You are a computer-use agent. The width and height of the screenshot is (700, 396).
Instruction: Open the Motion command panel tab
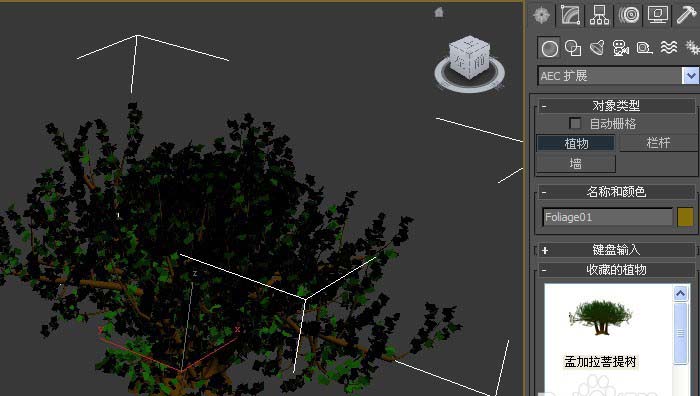[629, 15]
